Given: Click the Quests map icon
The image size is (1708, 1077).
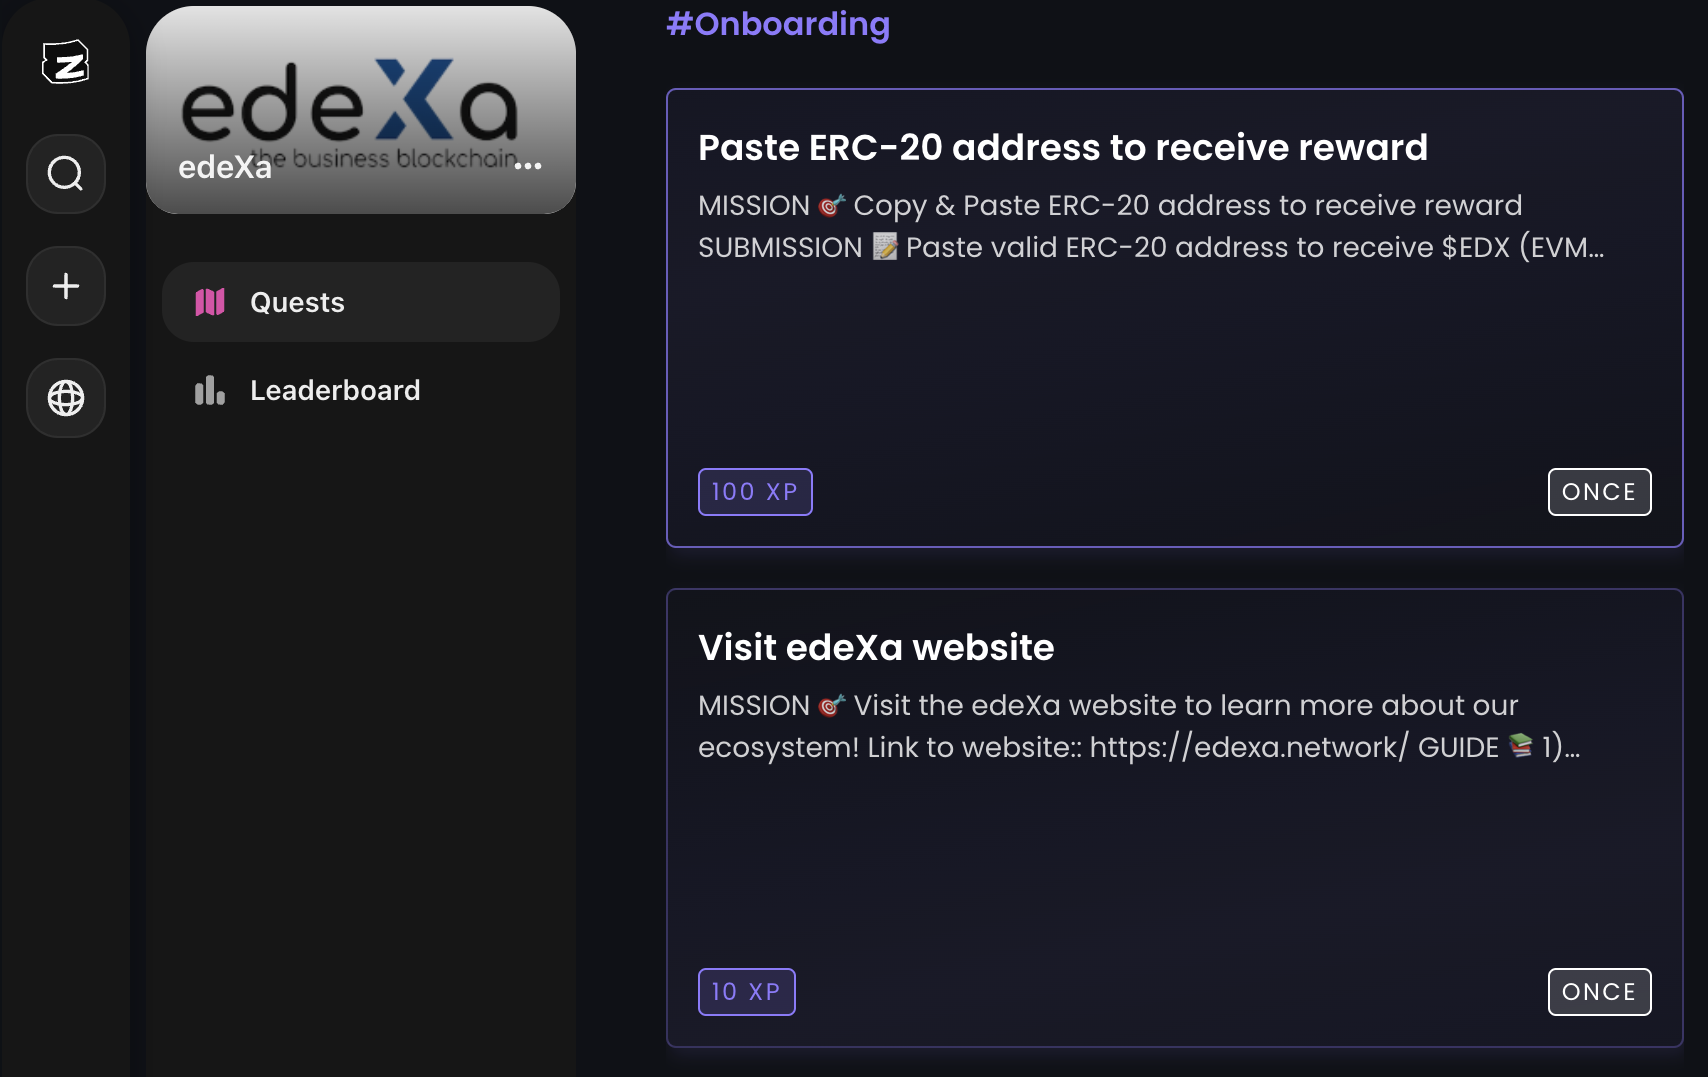Looking at the screenshot, I should 210,302.
